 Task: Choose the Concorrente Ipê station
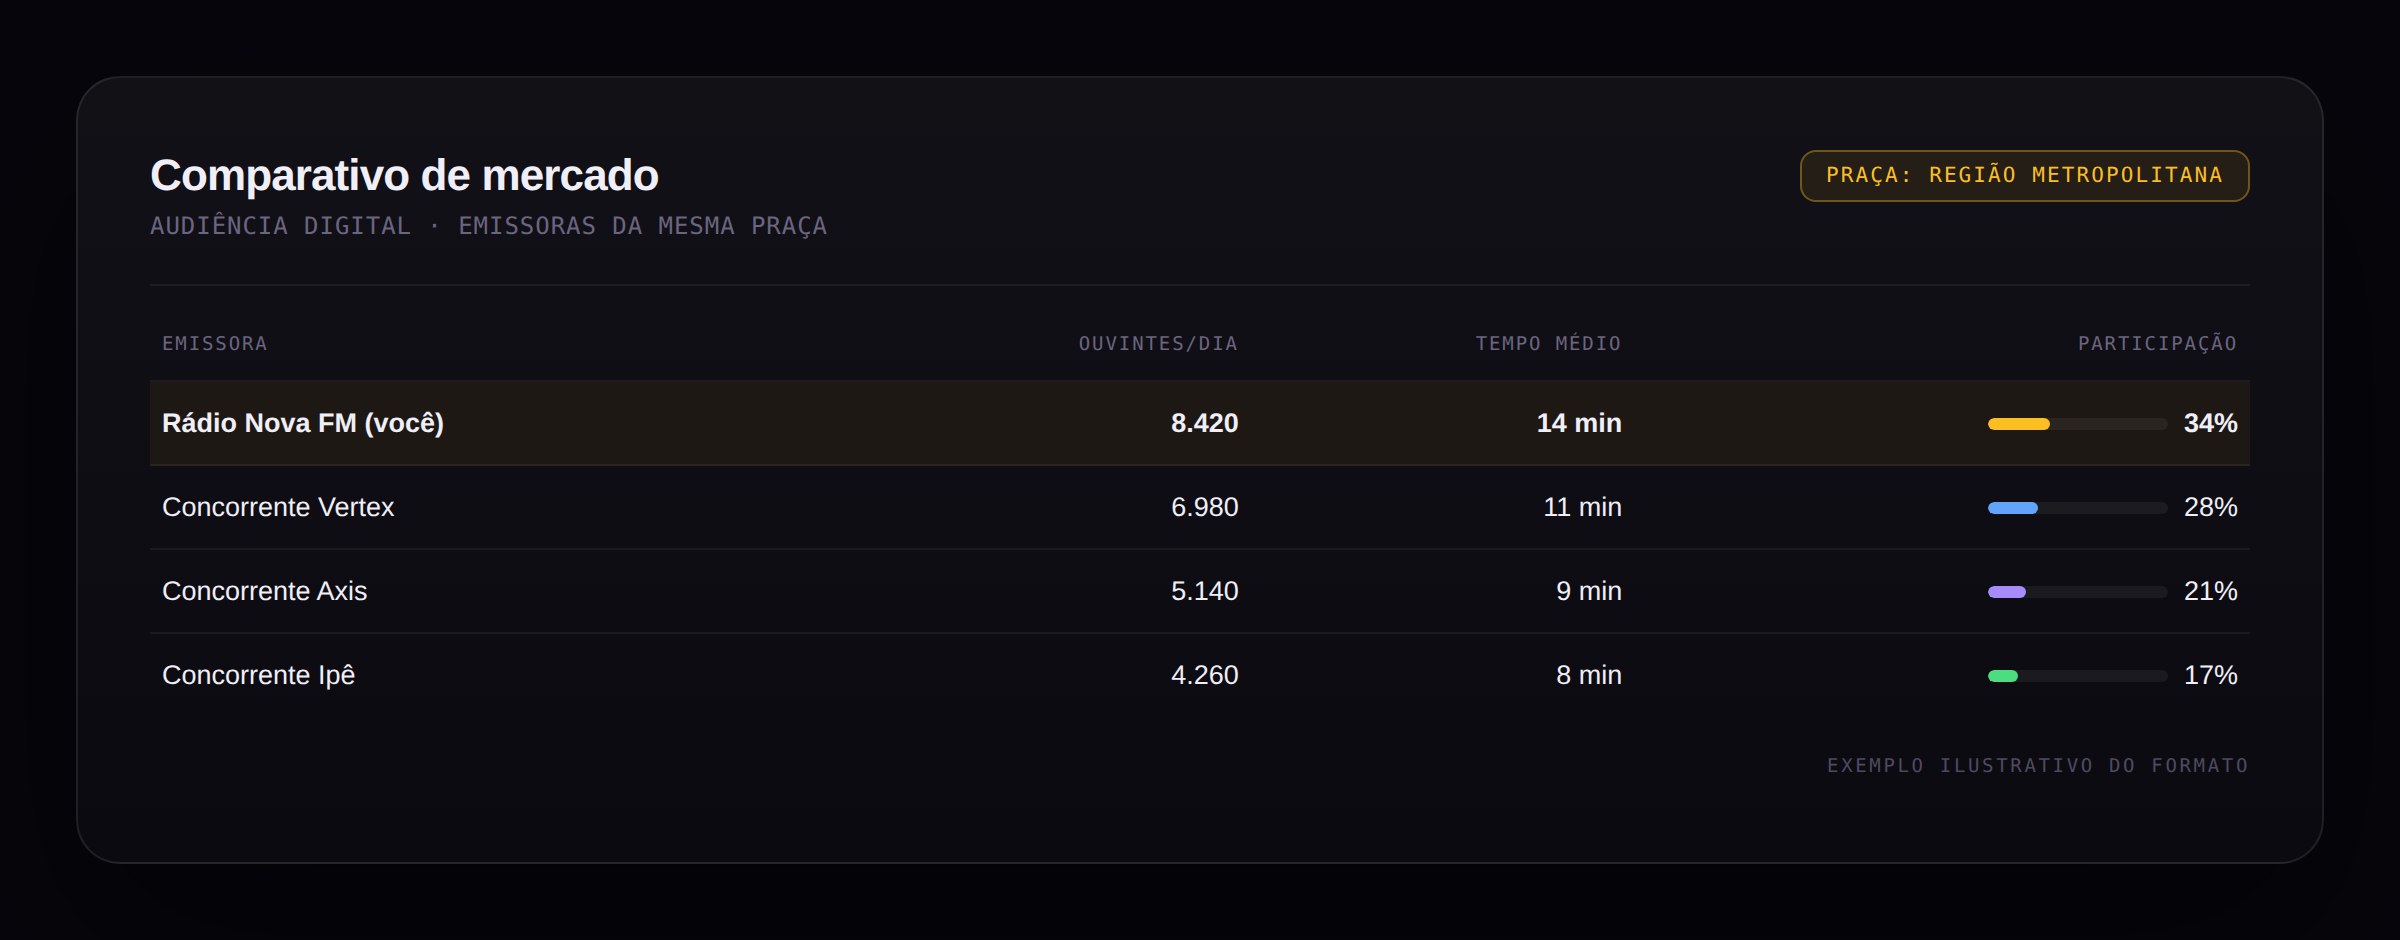click(259, 675)
